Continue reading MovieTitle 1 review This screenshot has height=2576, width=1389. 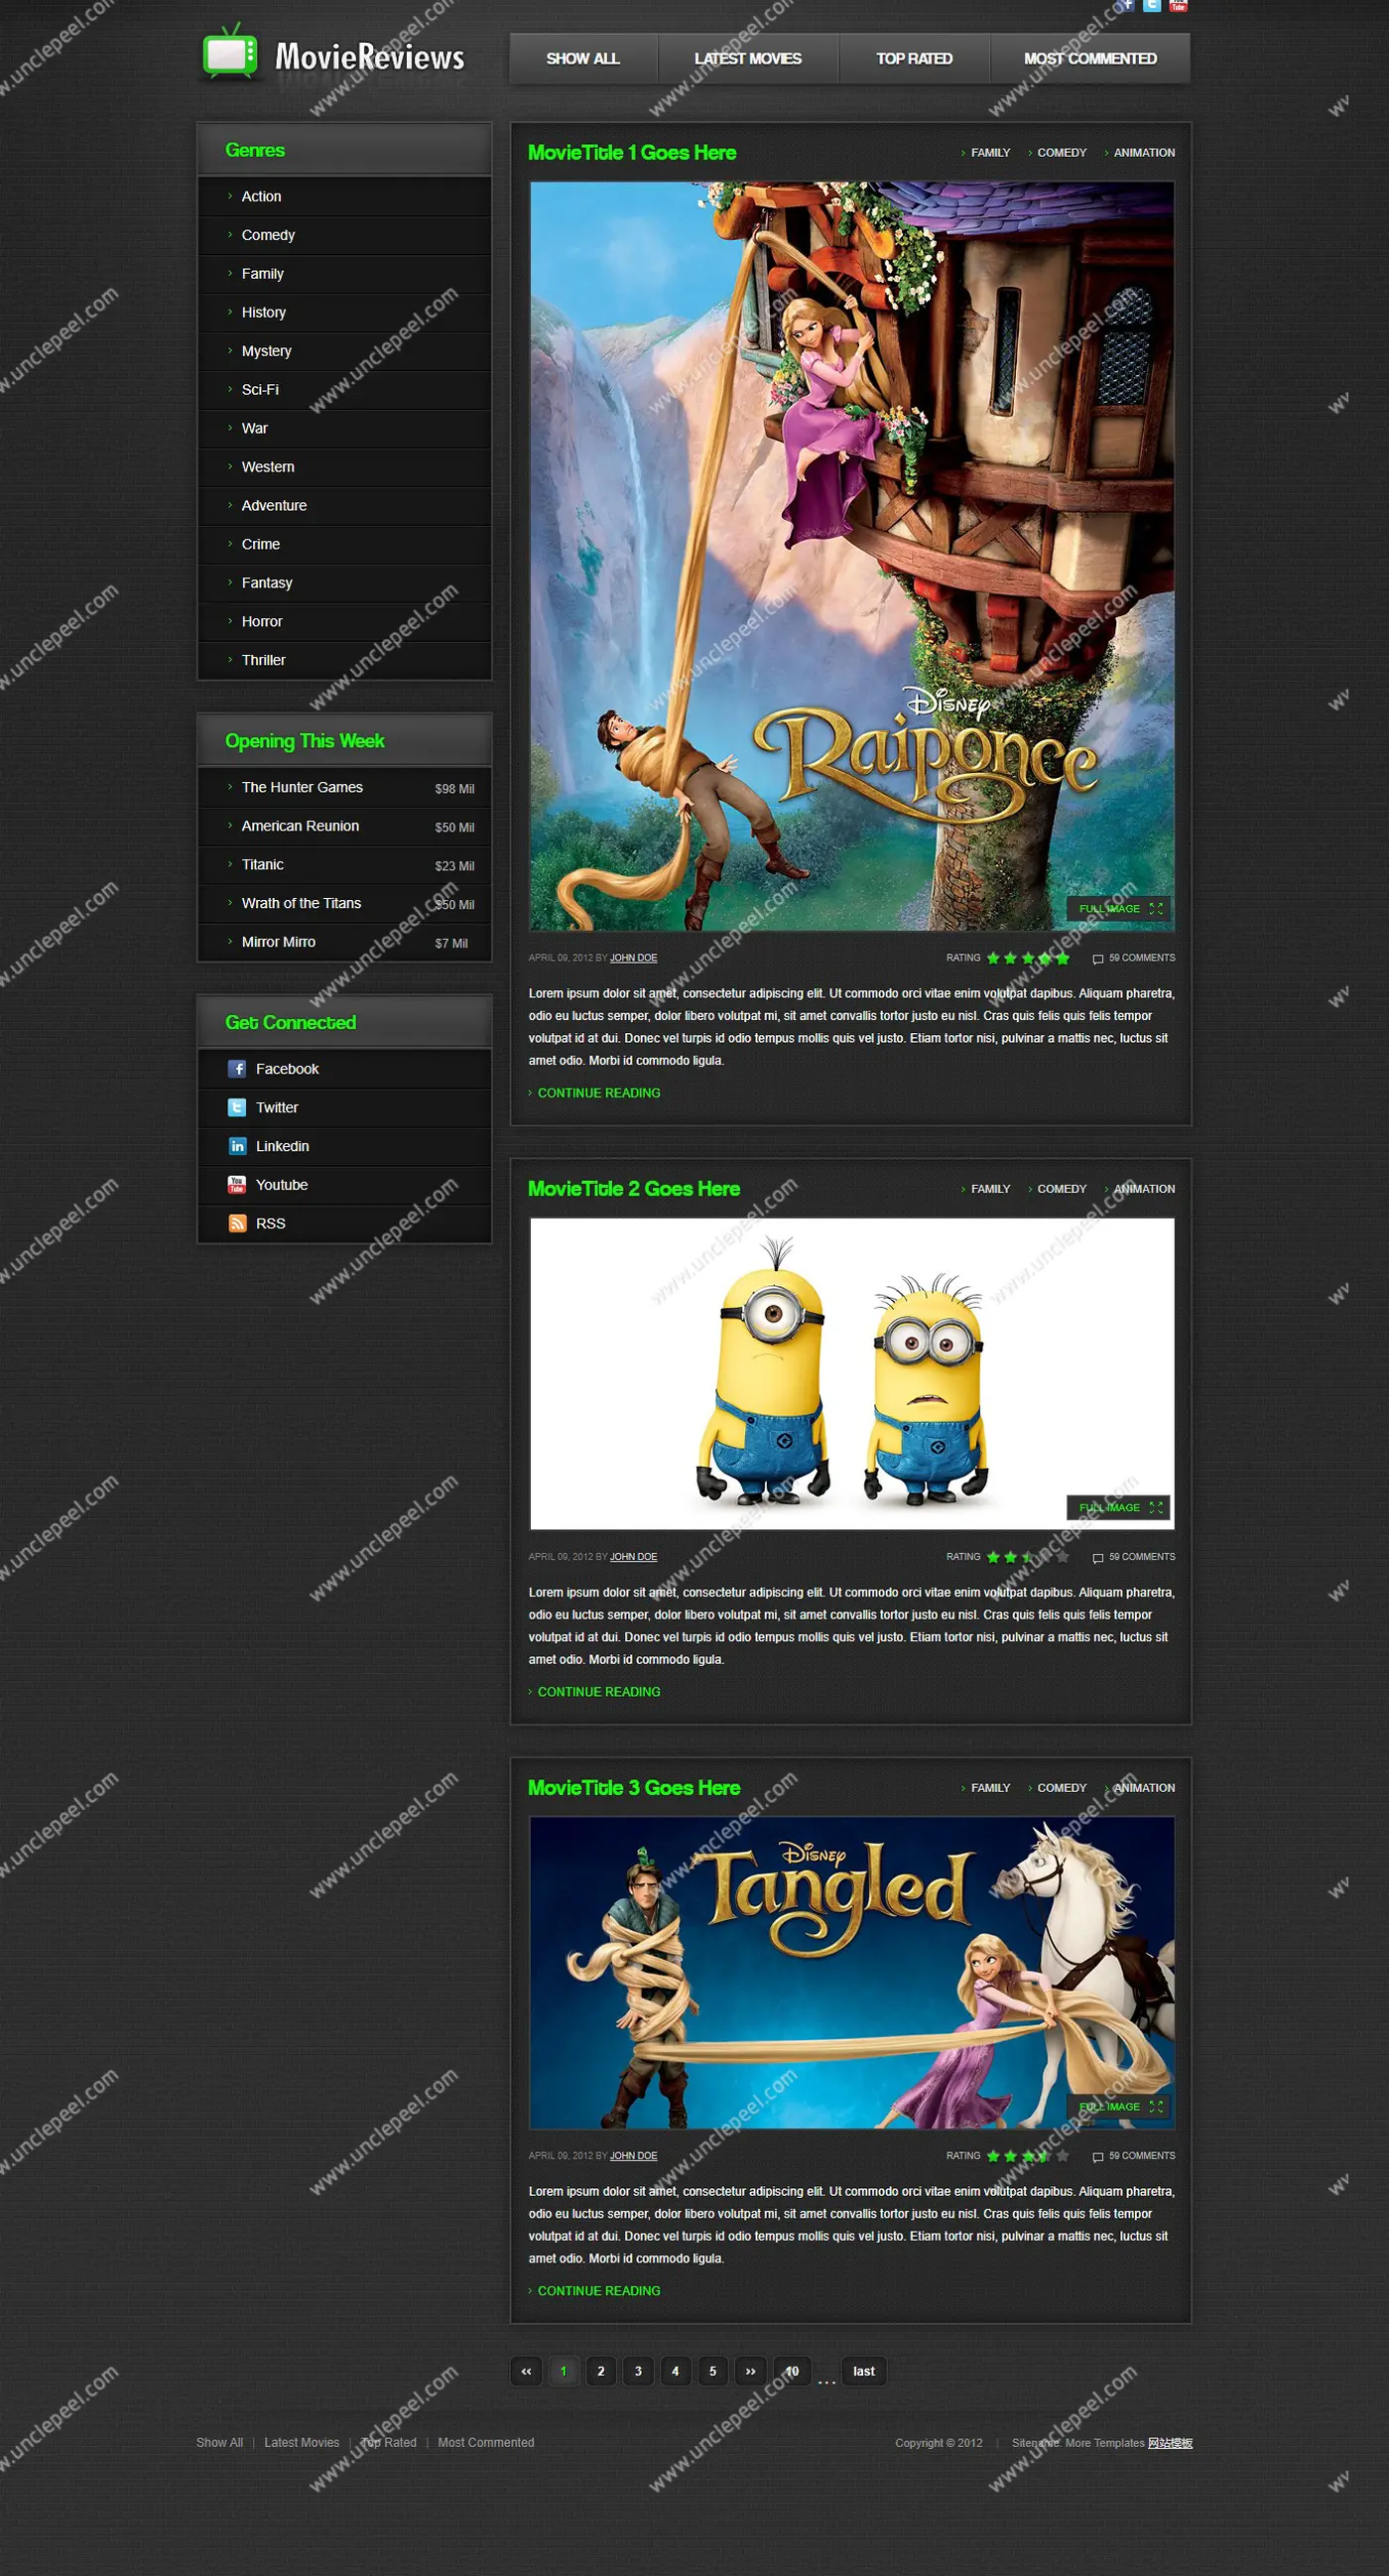[599, 1093]
